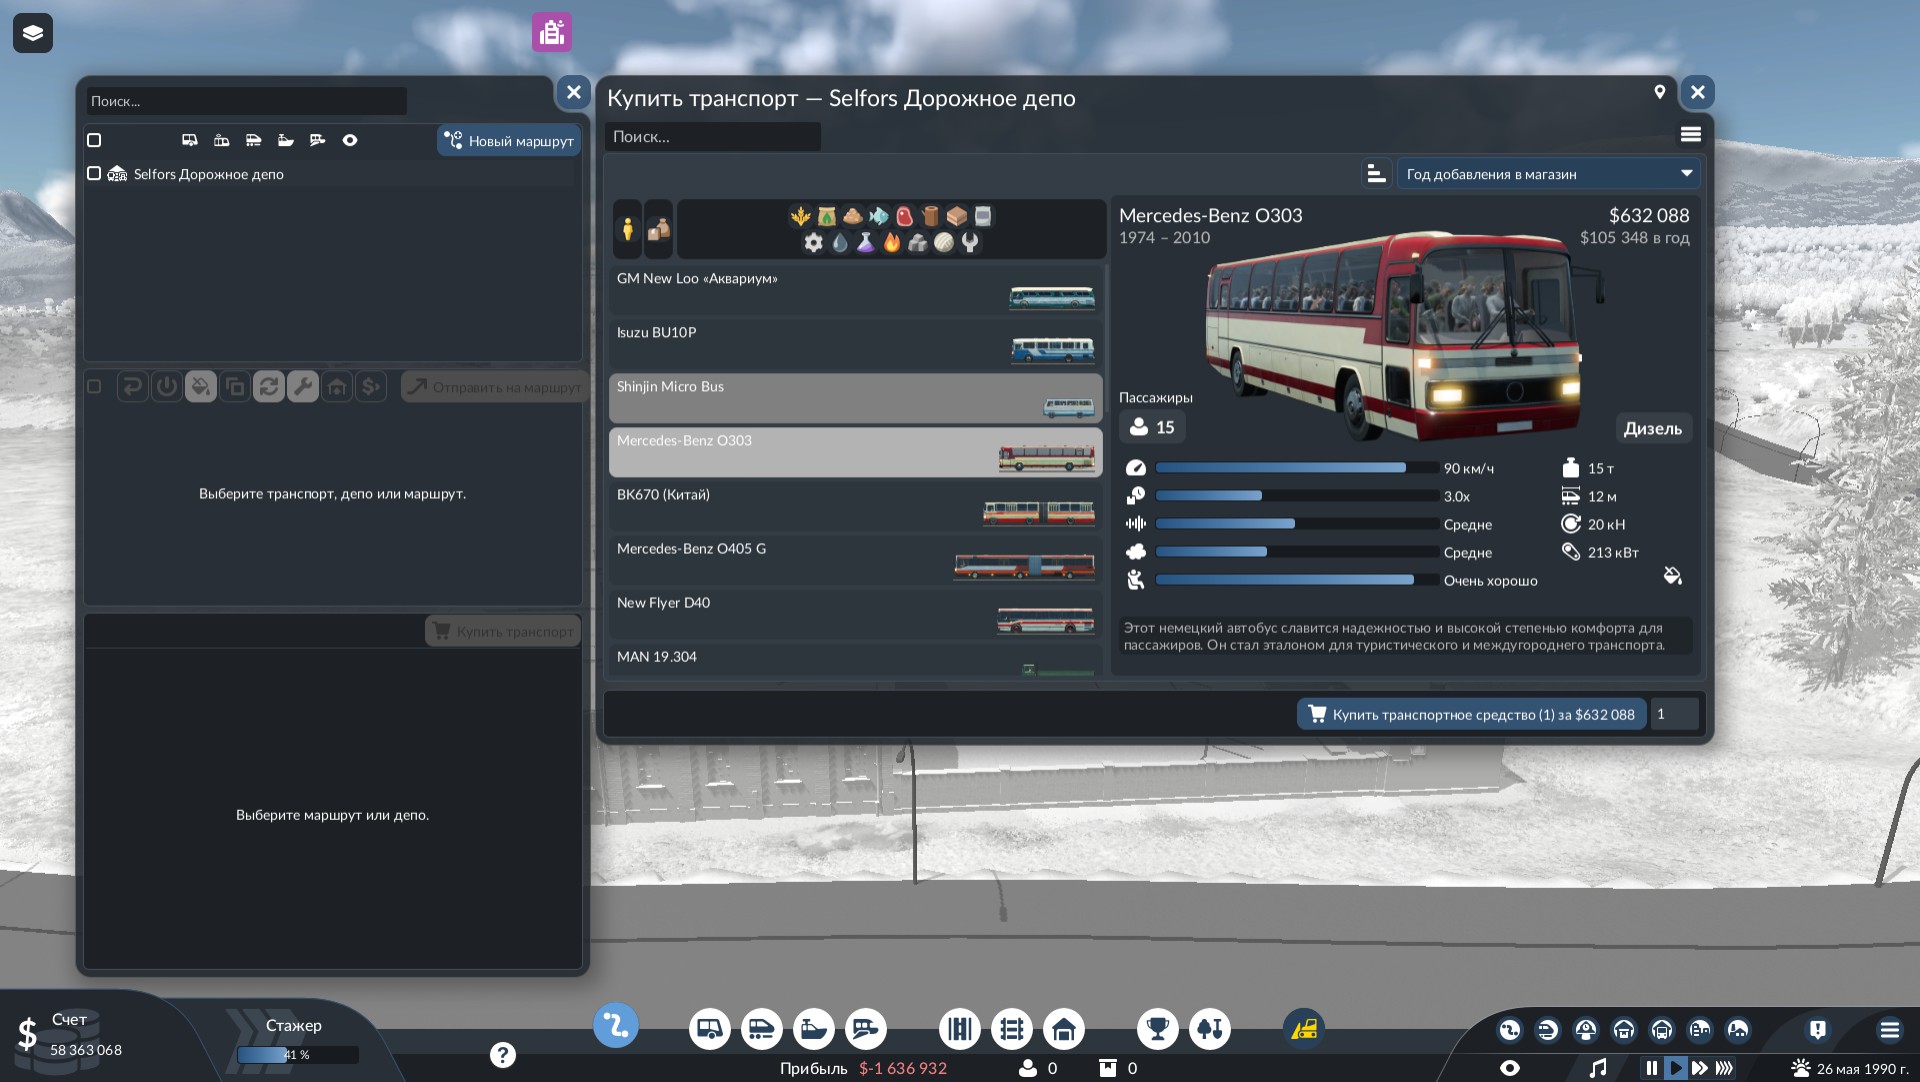Open the trophy achievements panel
This screenshot has width=1920, height=1082.
pyautogui.click(x=1158, y=1028)
